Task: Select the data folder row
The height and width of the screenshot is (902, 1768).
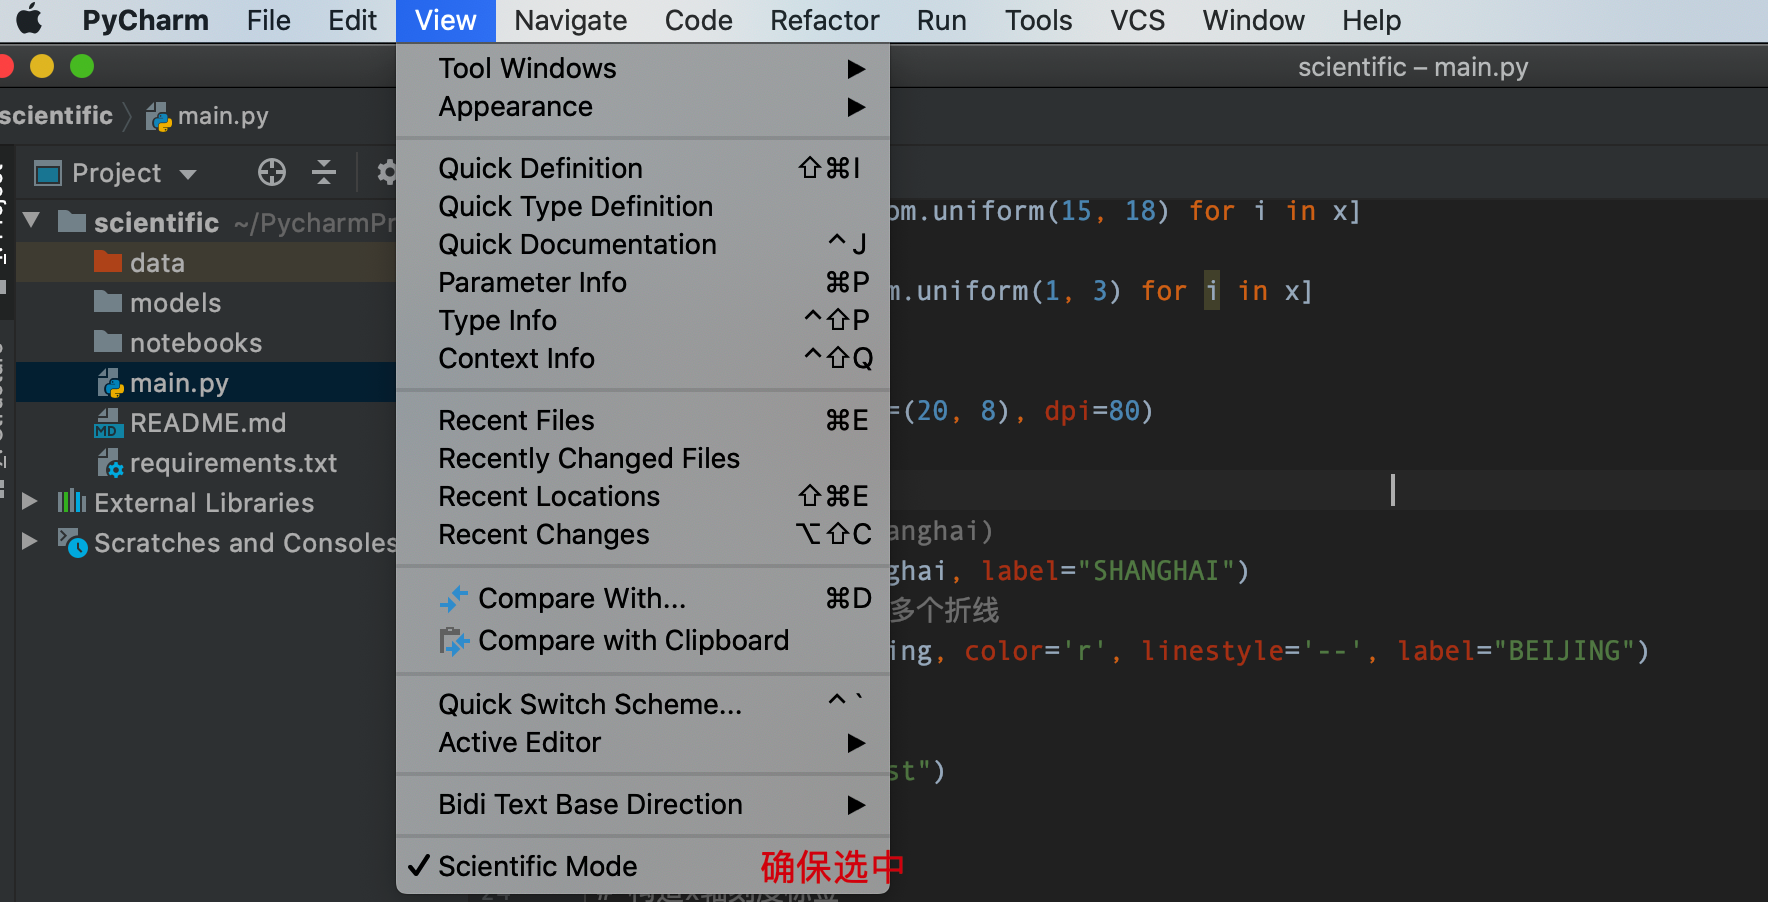Action: (206, 262)
